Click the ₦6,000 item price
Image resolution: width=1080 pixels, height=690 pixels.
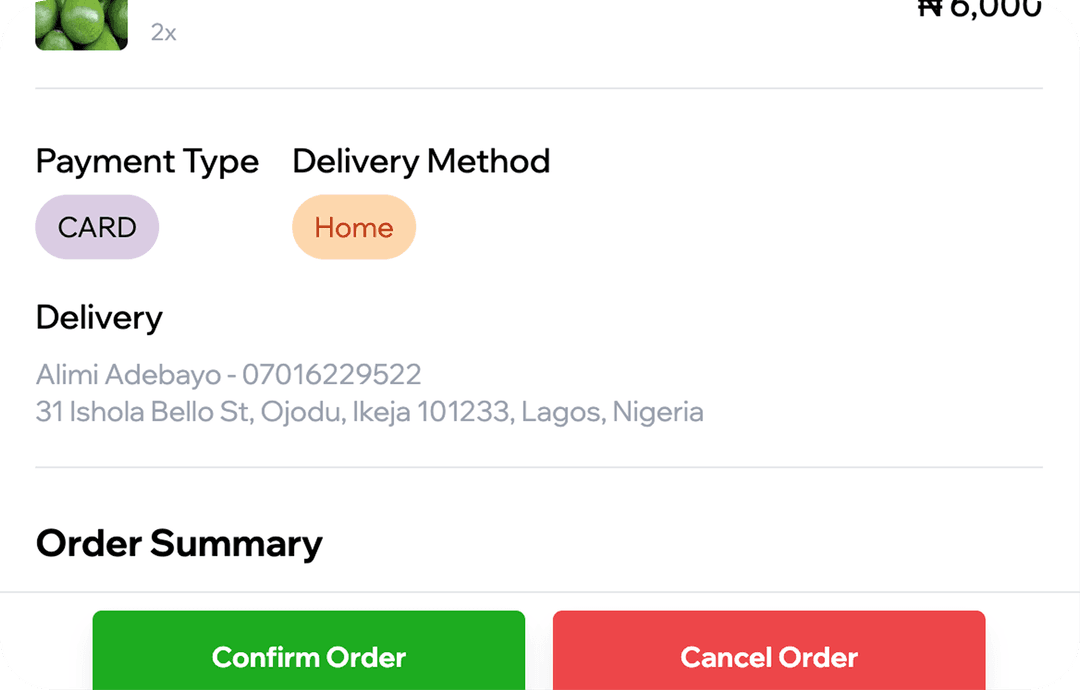[979, 8]
